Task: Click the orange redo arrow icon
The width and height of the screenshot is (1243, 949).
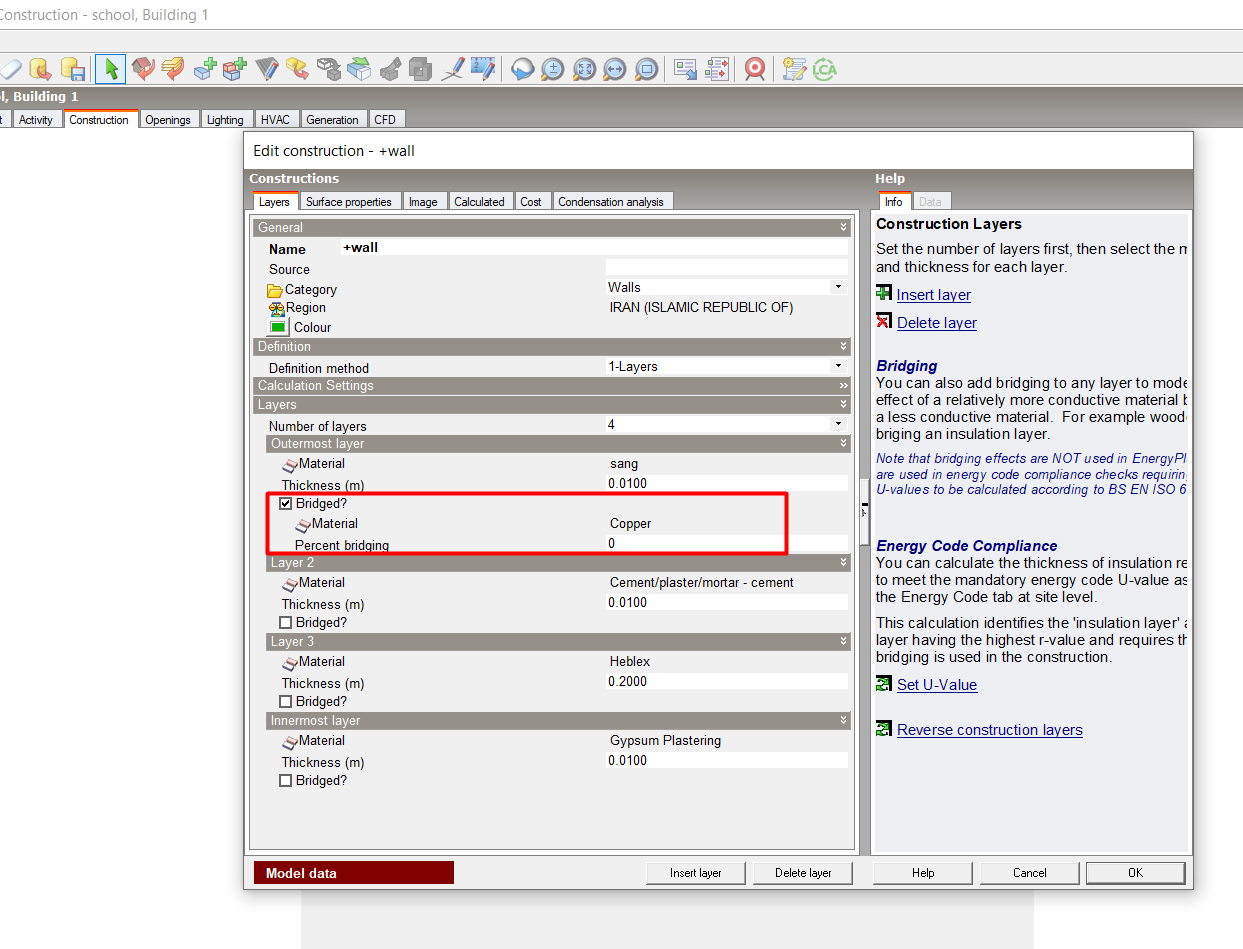Action: click(x=173, y=69)
